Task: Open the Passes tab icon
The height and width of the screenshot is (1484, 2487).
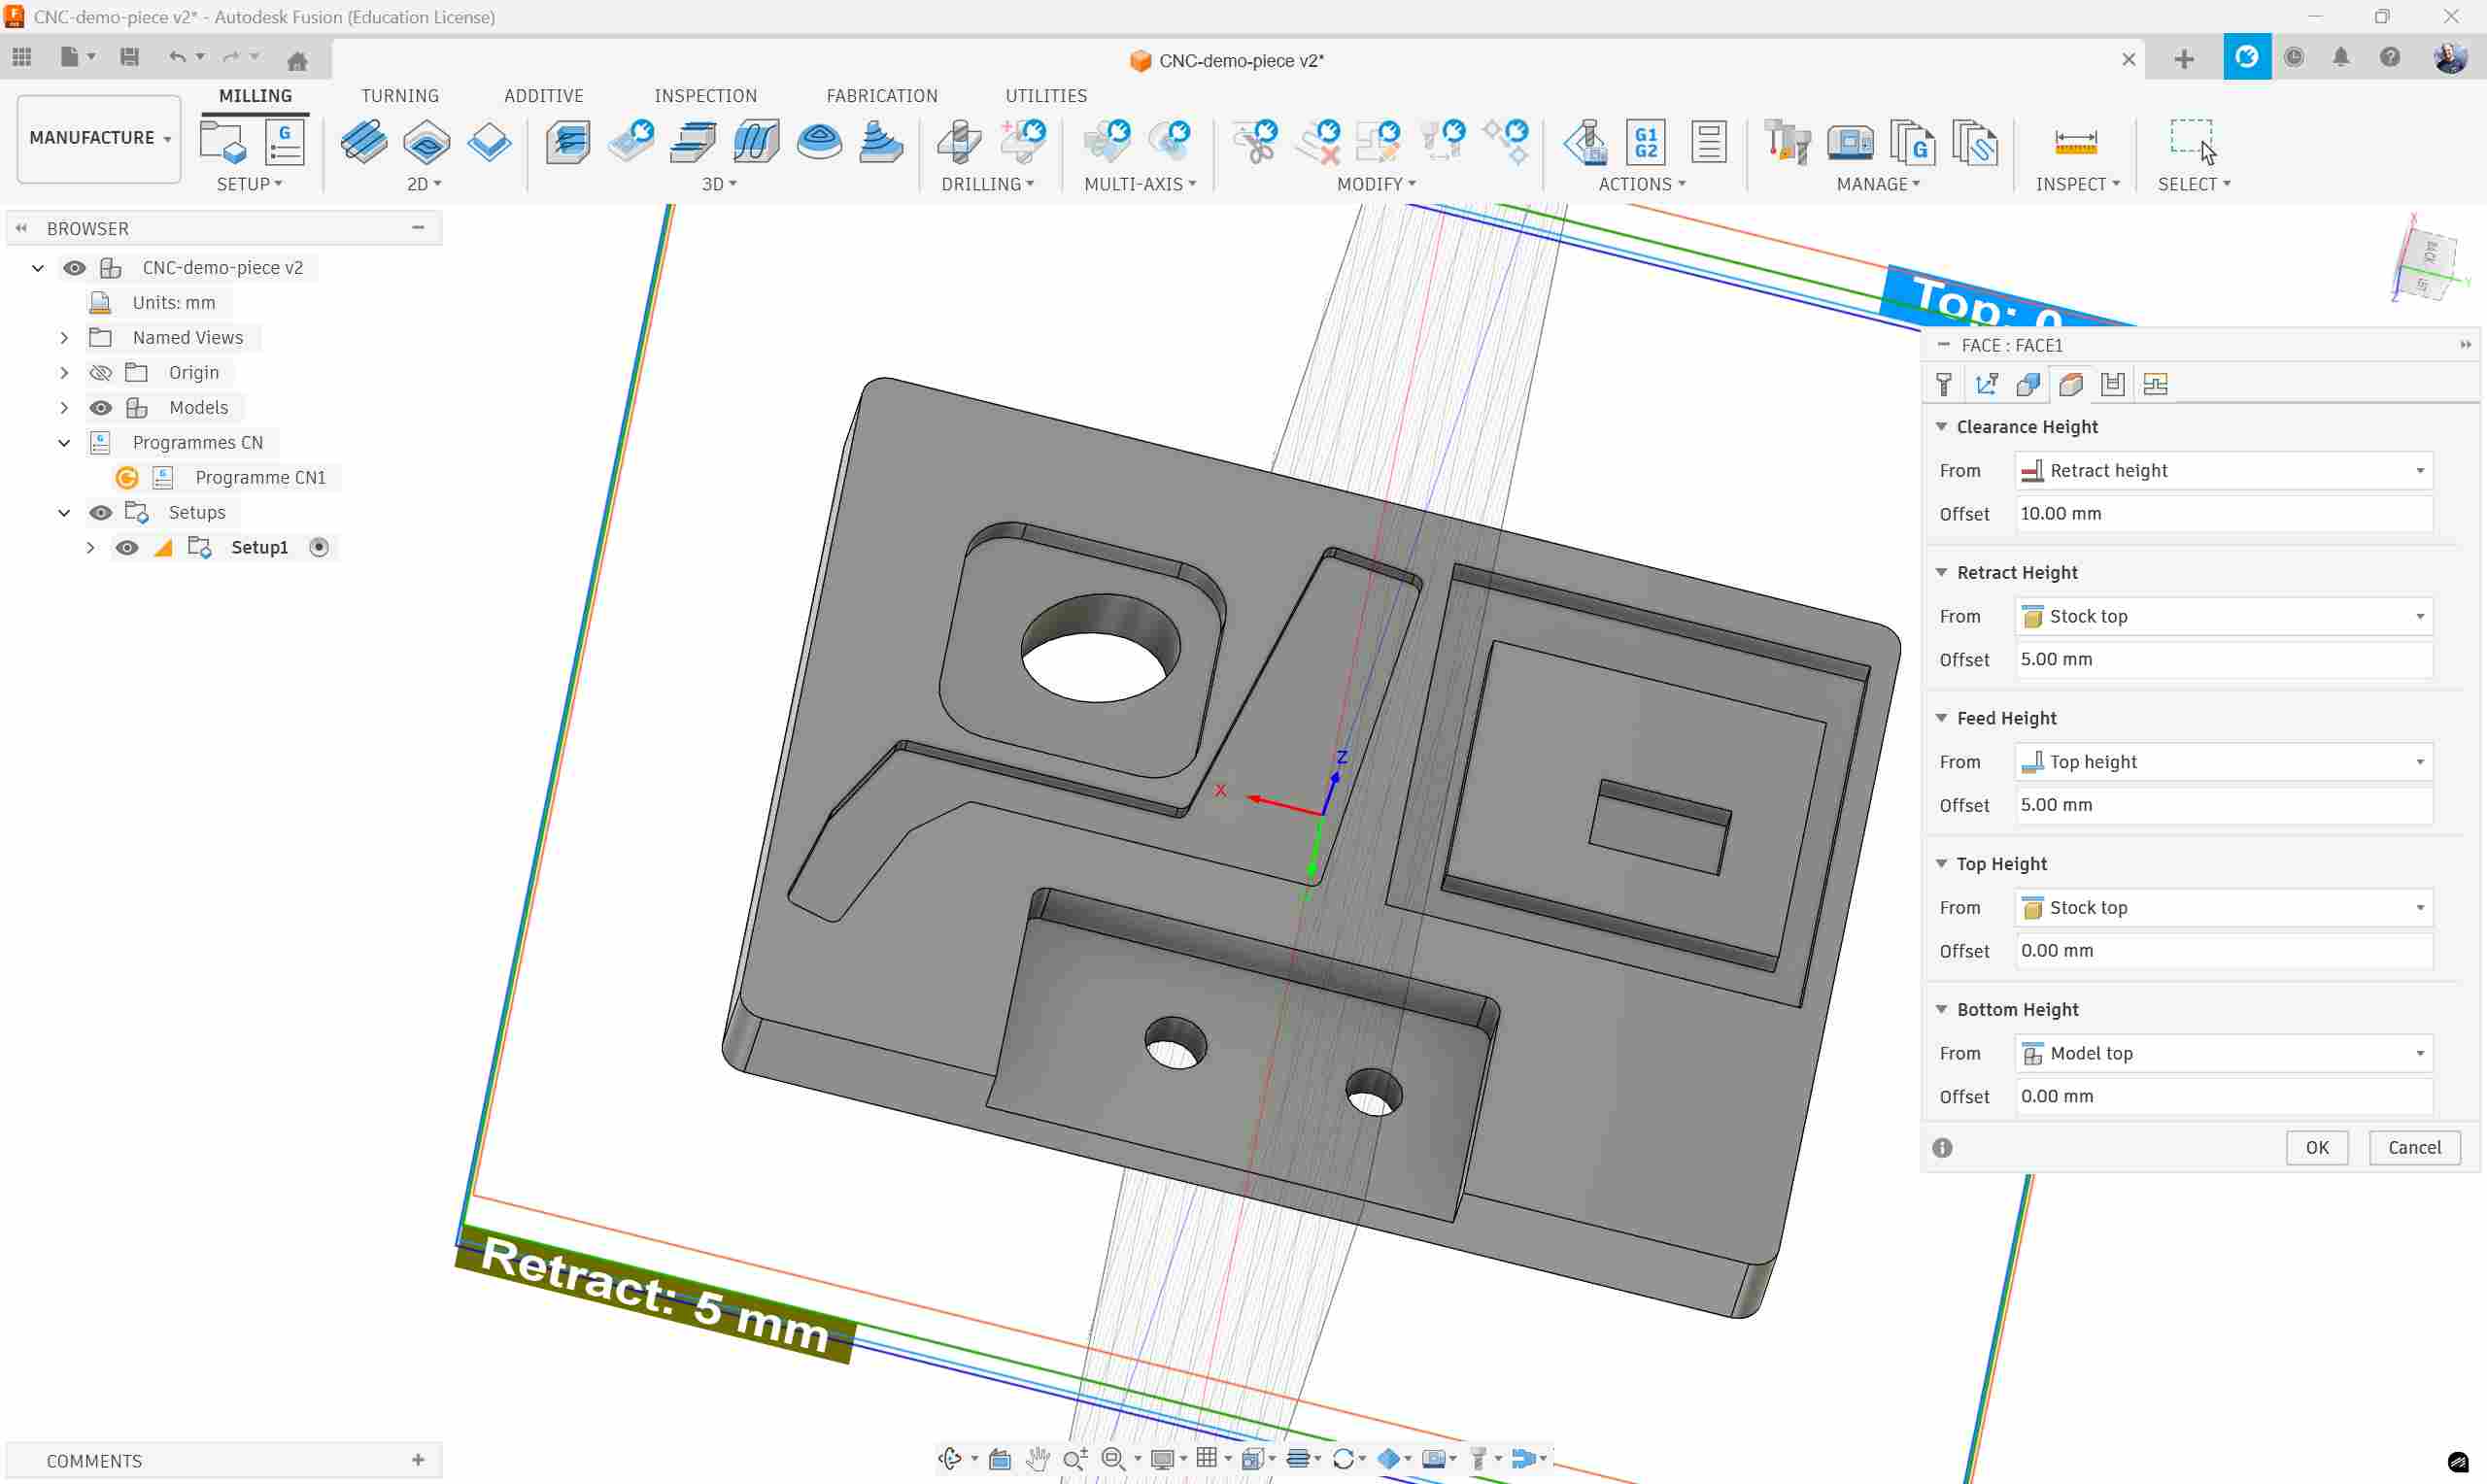Action: pos(2112,385)
